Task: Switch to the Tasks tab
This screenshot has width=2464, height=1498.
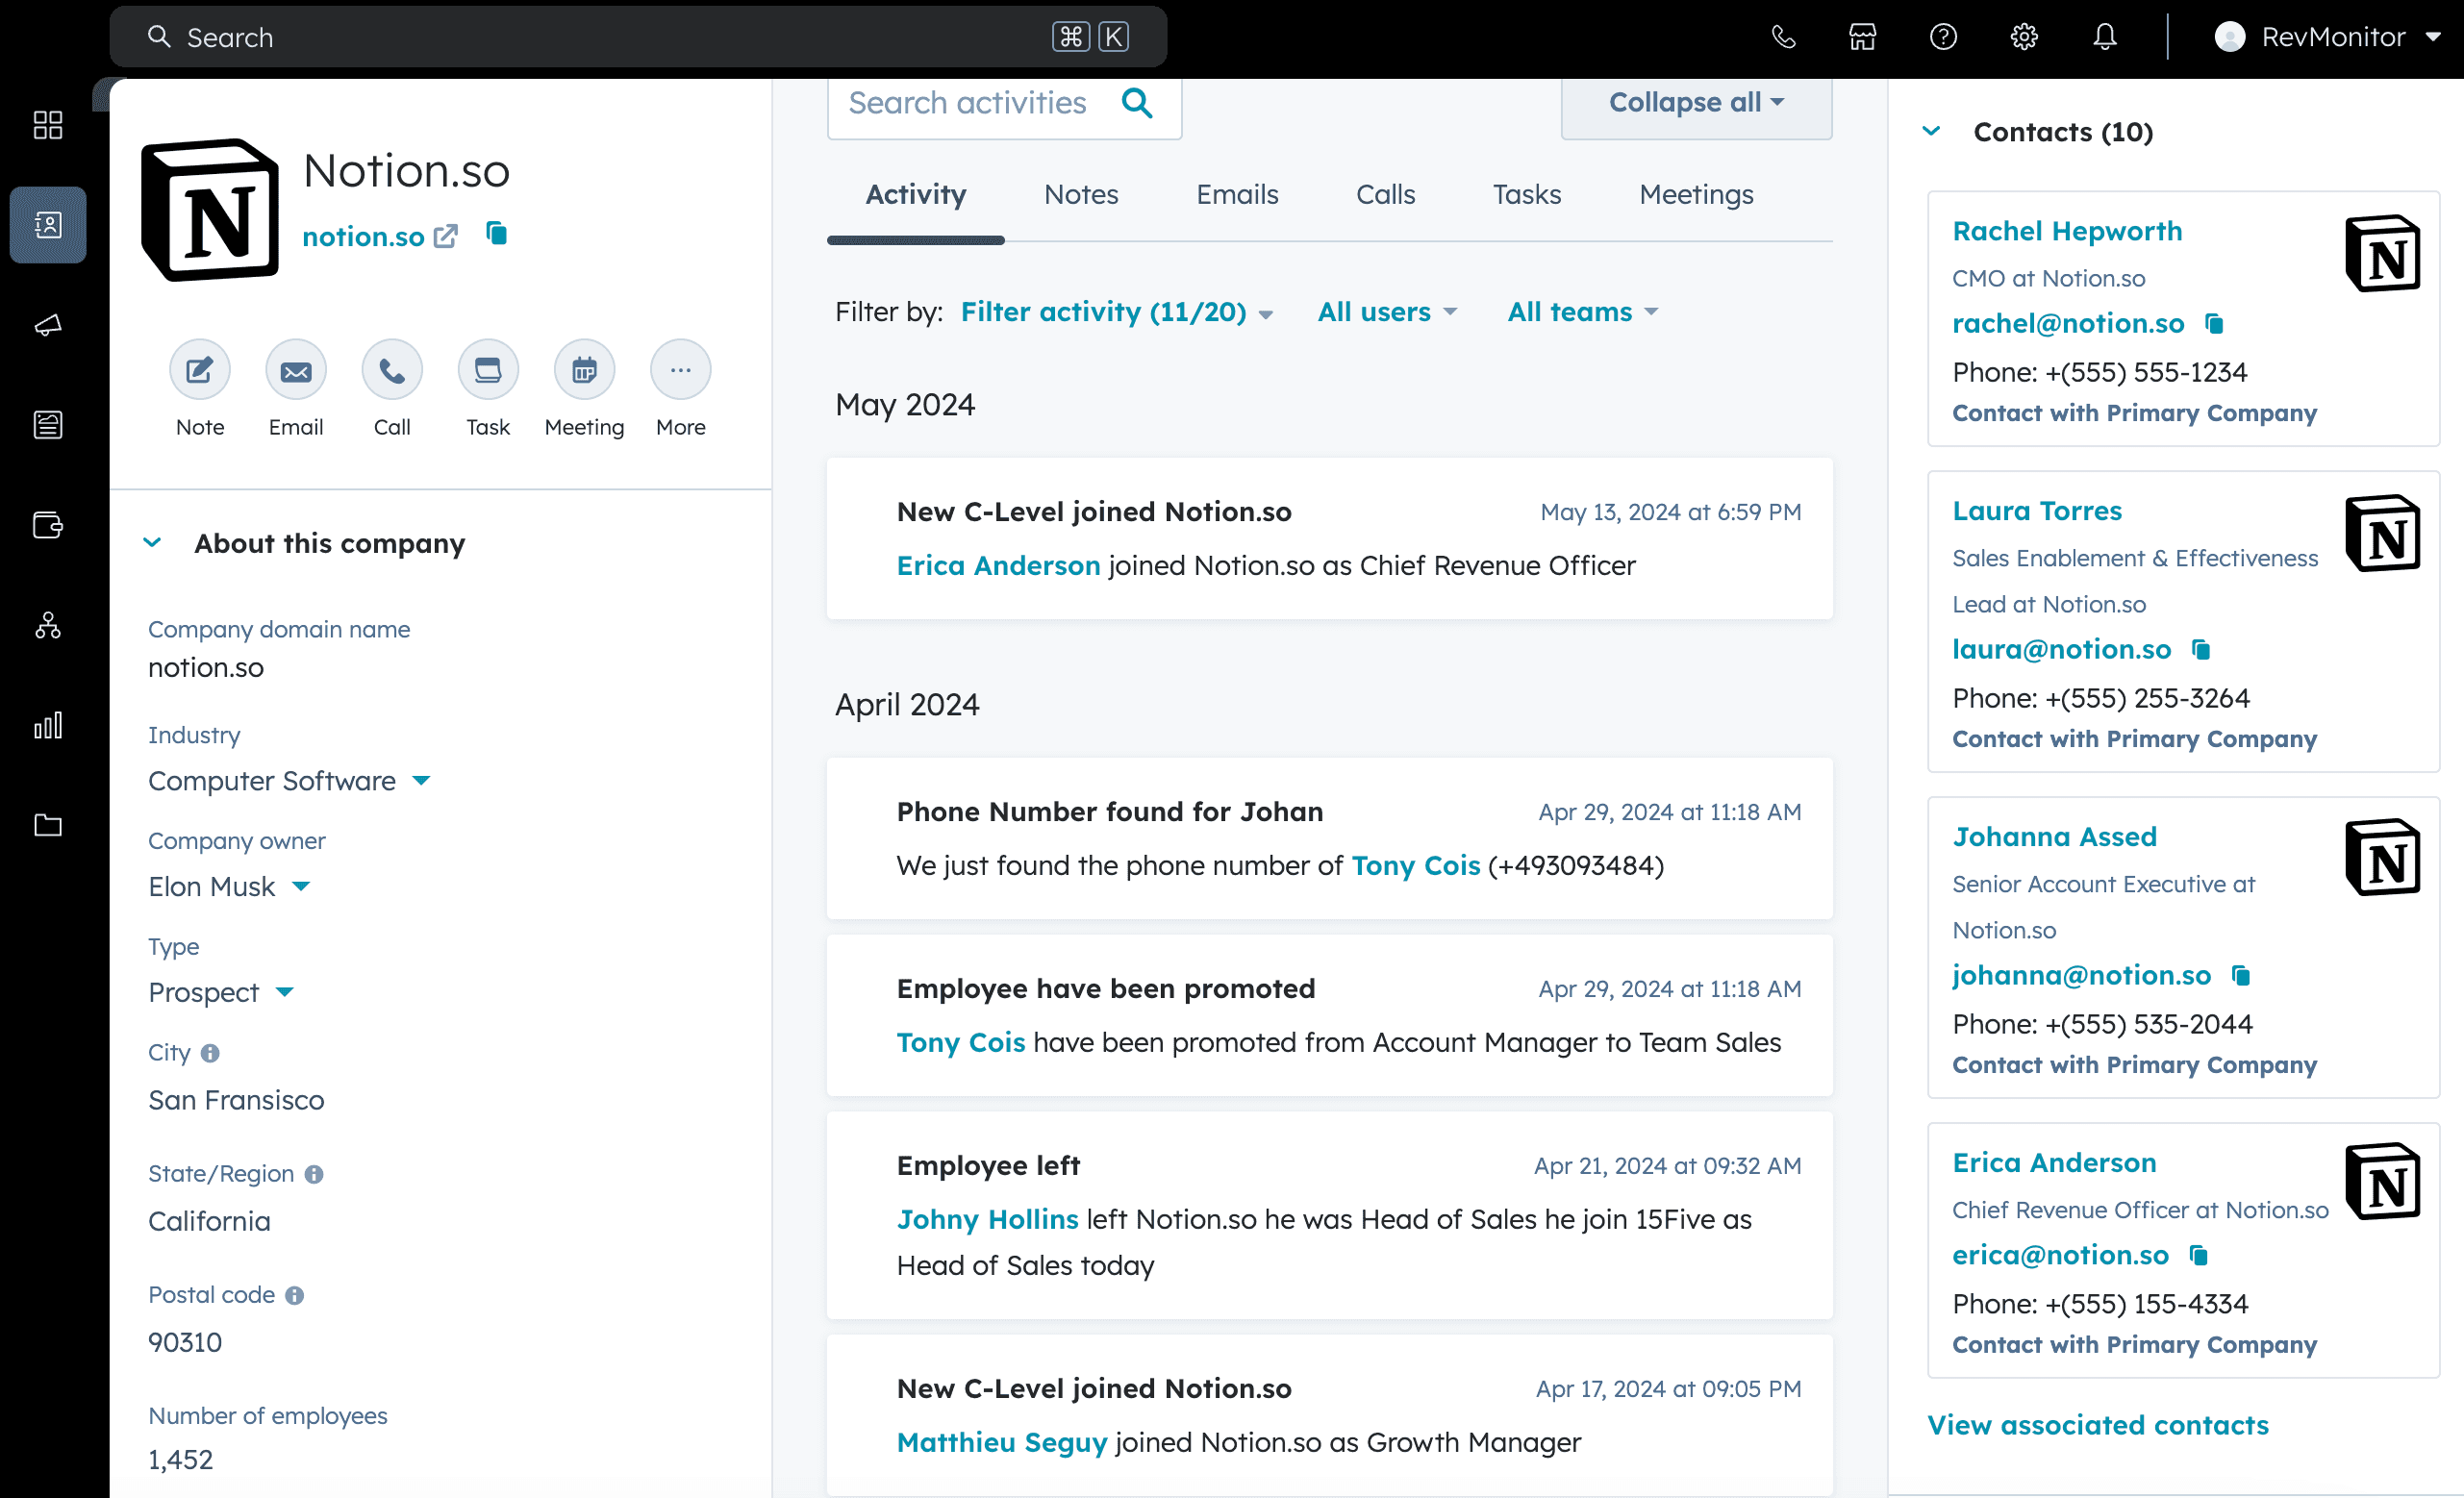Action: 1527,195
